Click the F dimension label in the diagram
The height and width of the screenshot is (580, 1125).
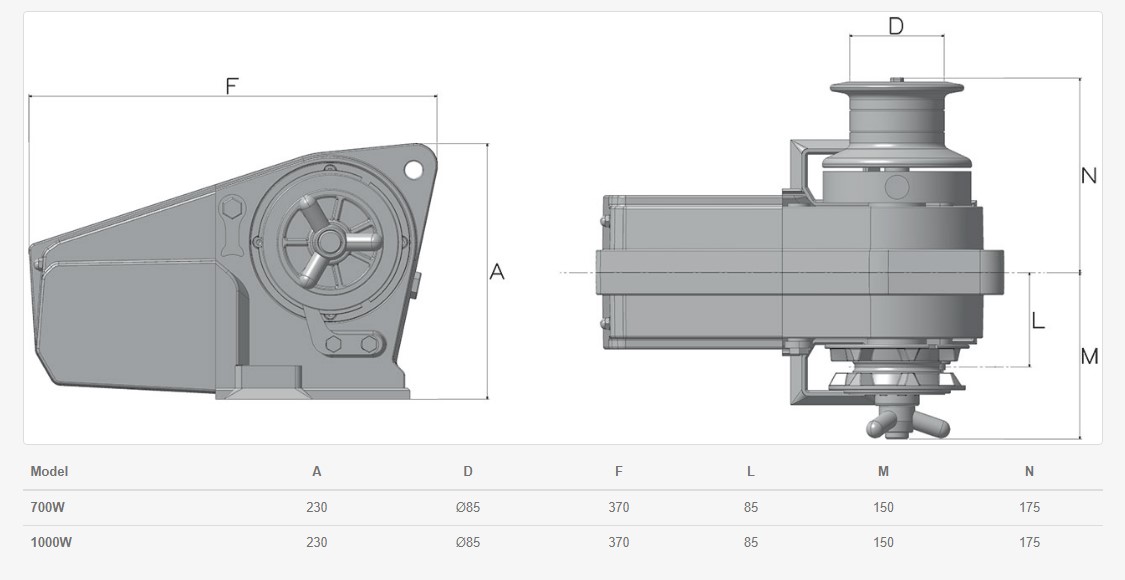pos(232,86)
